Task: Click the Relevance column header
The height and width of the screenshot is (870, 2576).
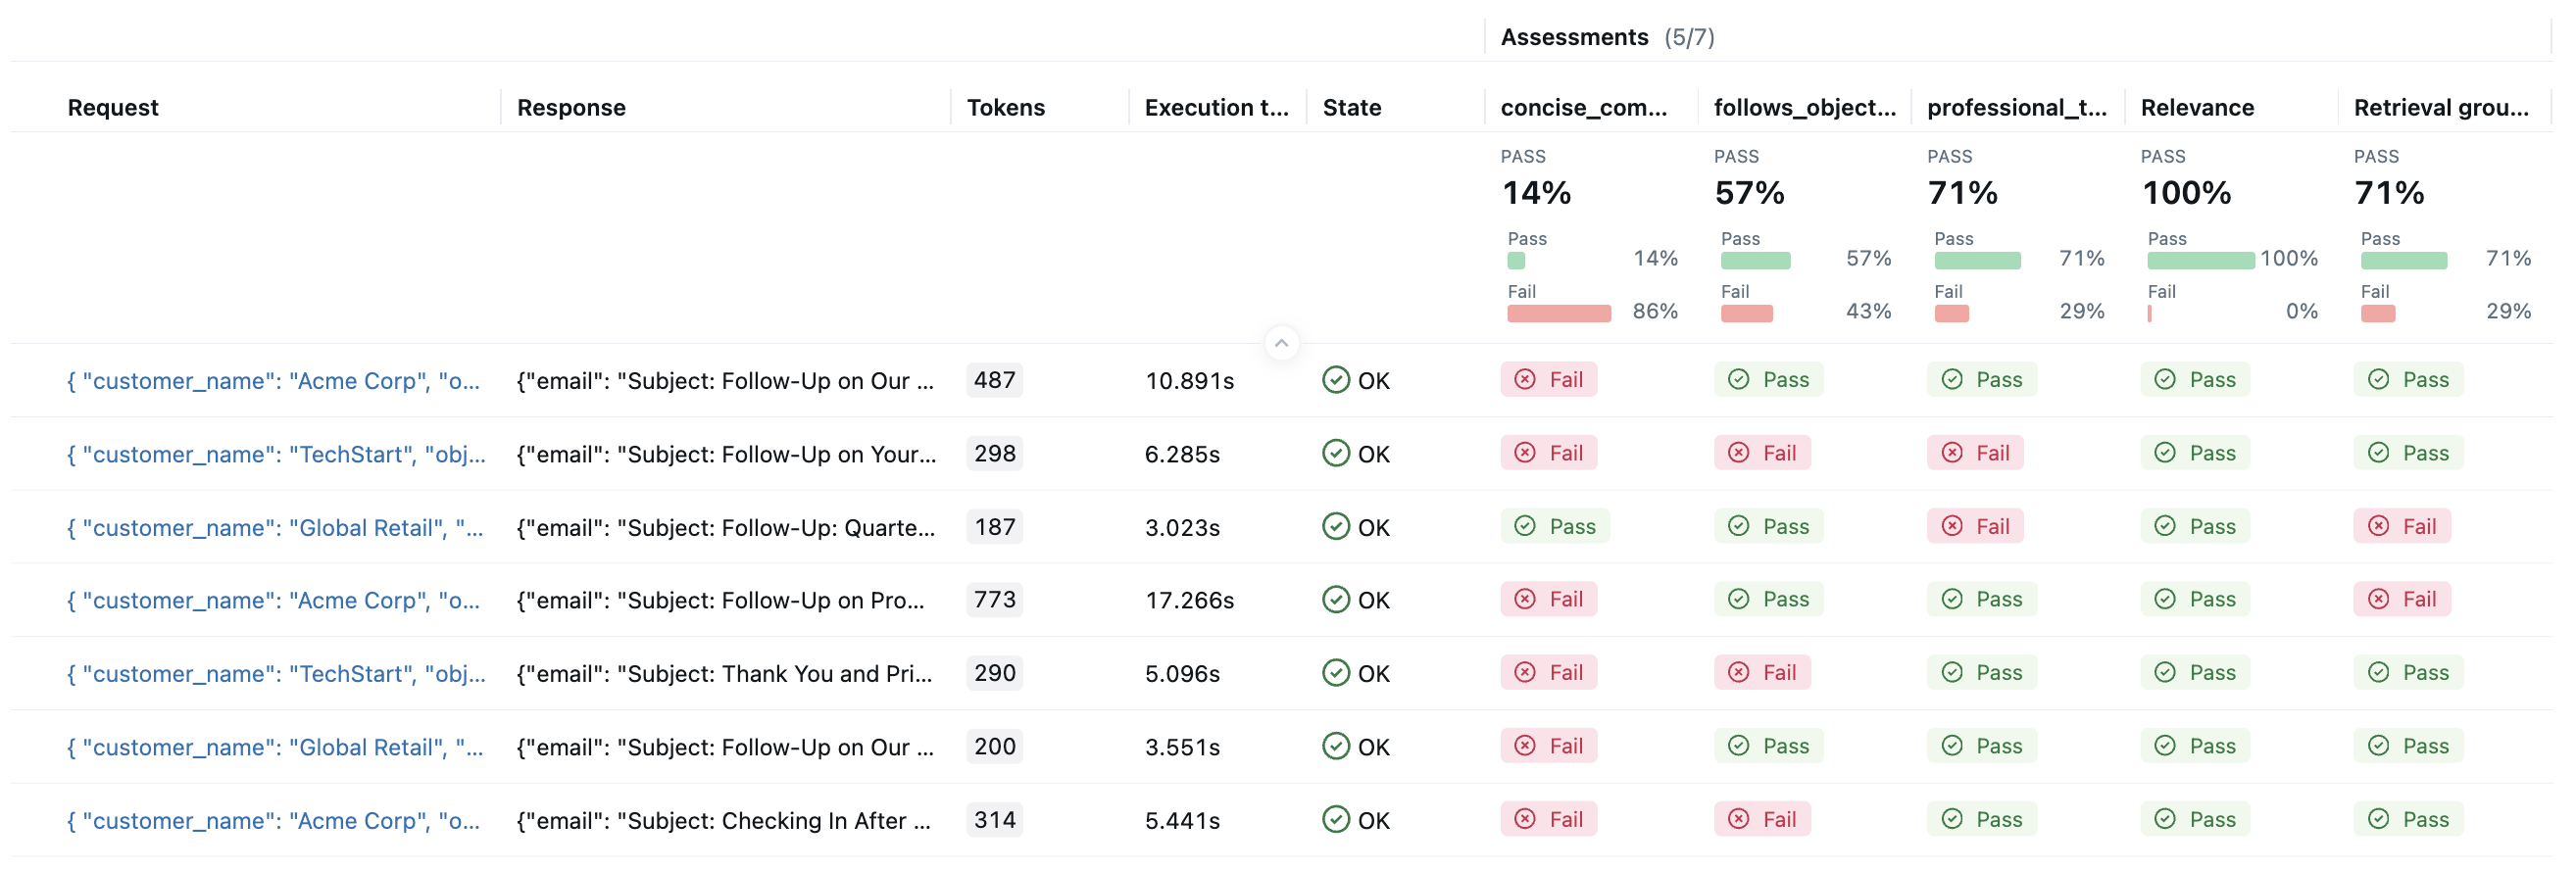Action: [2197, 108]
